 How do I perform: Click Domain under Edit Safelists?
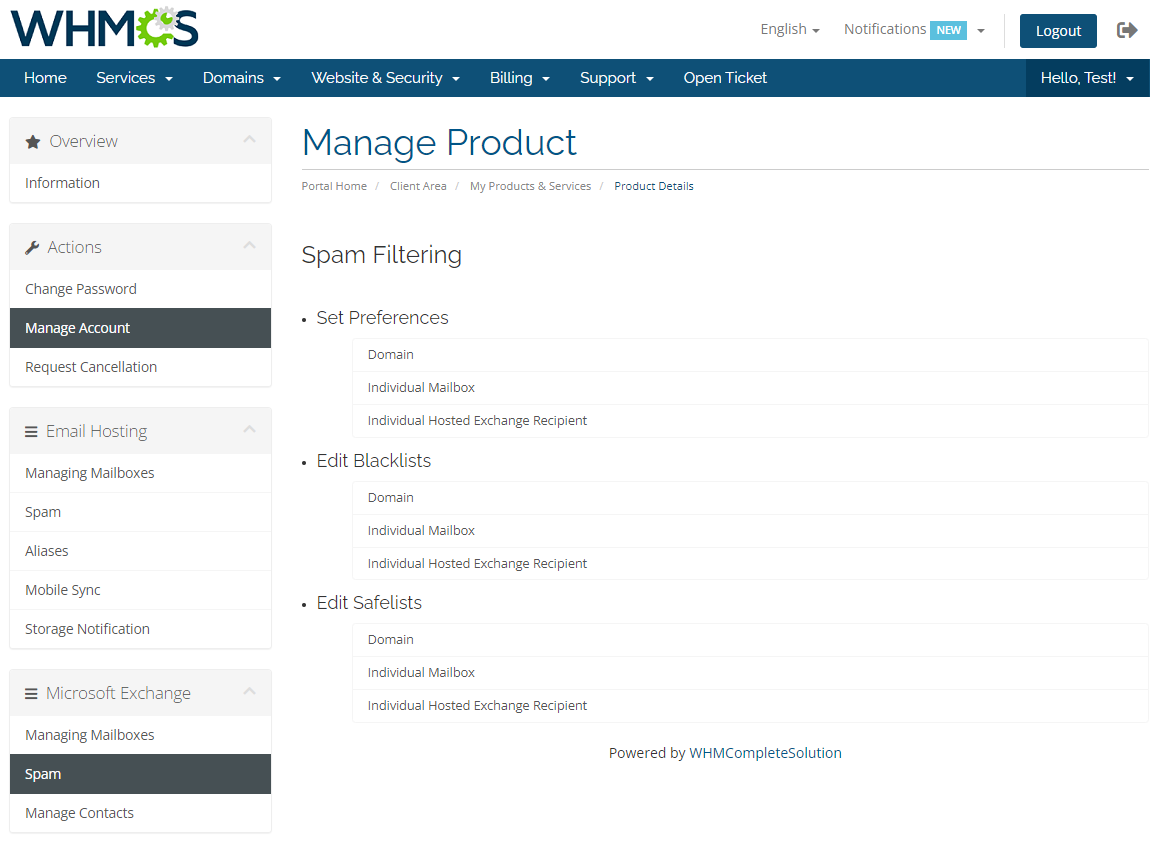click(750, 640)
